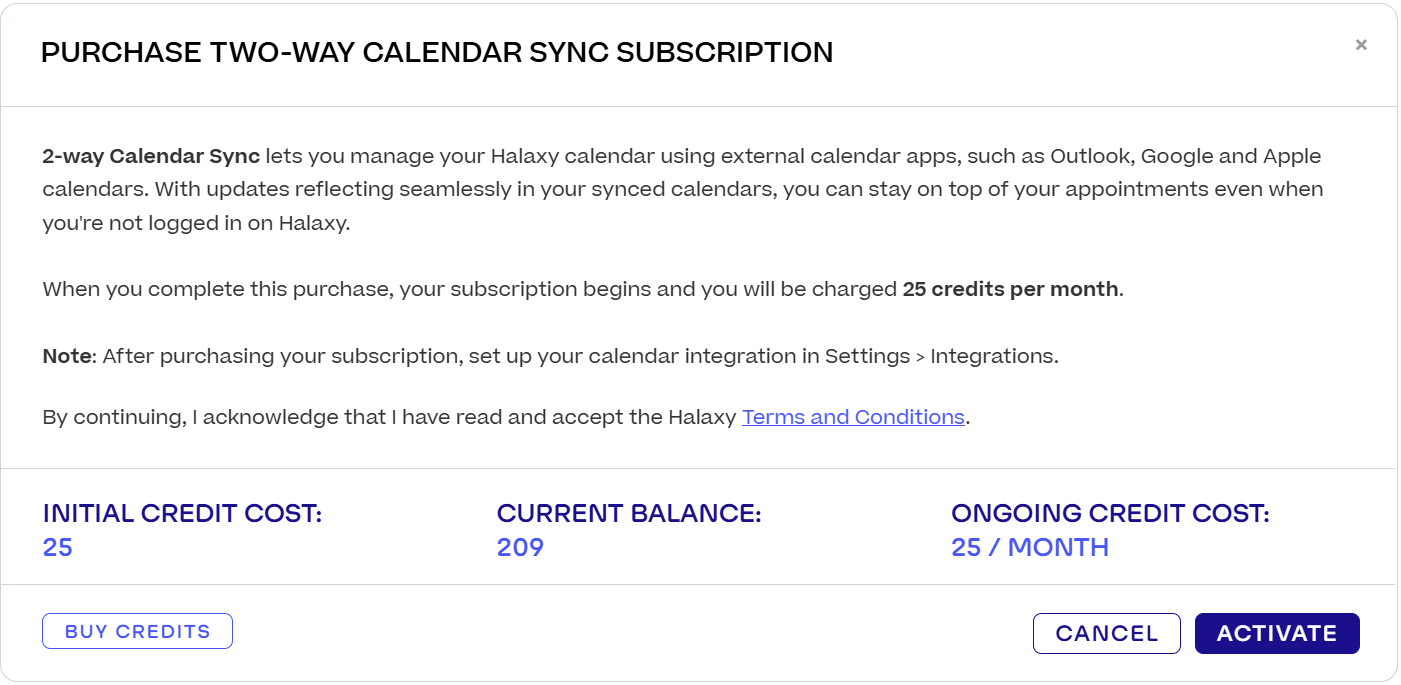Click the "25 / MONTH" ongoing cost value

(x=1030, y=547)
